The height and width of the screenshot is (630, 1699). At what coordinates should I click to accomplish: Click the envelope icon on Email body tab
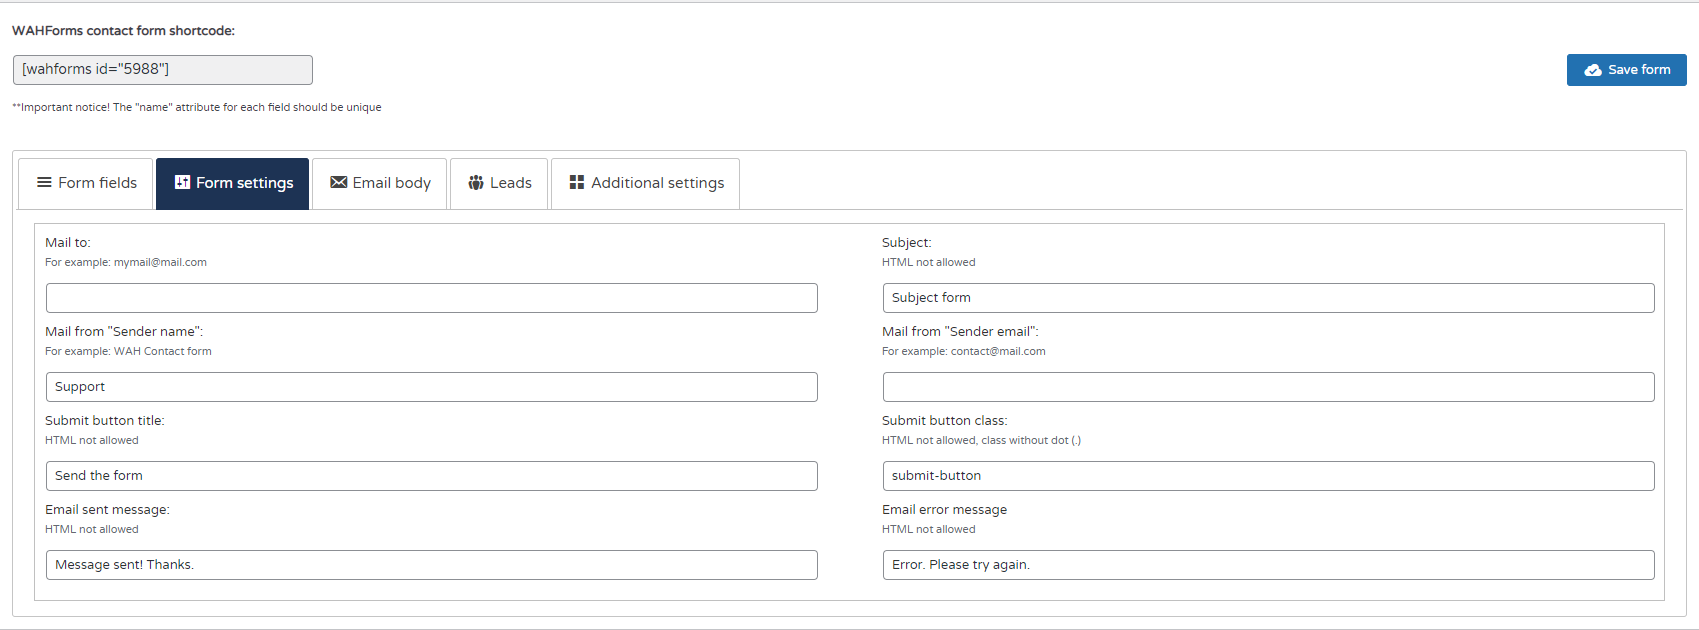(339, 182)
